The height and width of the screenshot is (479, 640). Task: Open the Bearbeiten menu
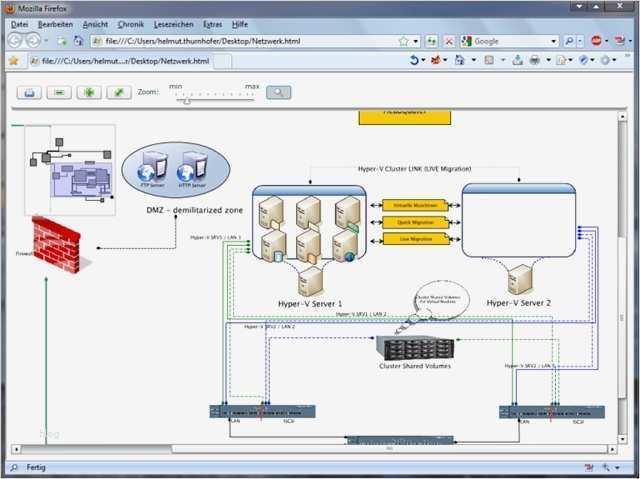(55, 24)
